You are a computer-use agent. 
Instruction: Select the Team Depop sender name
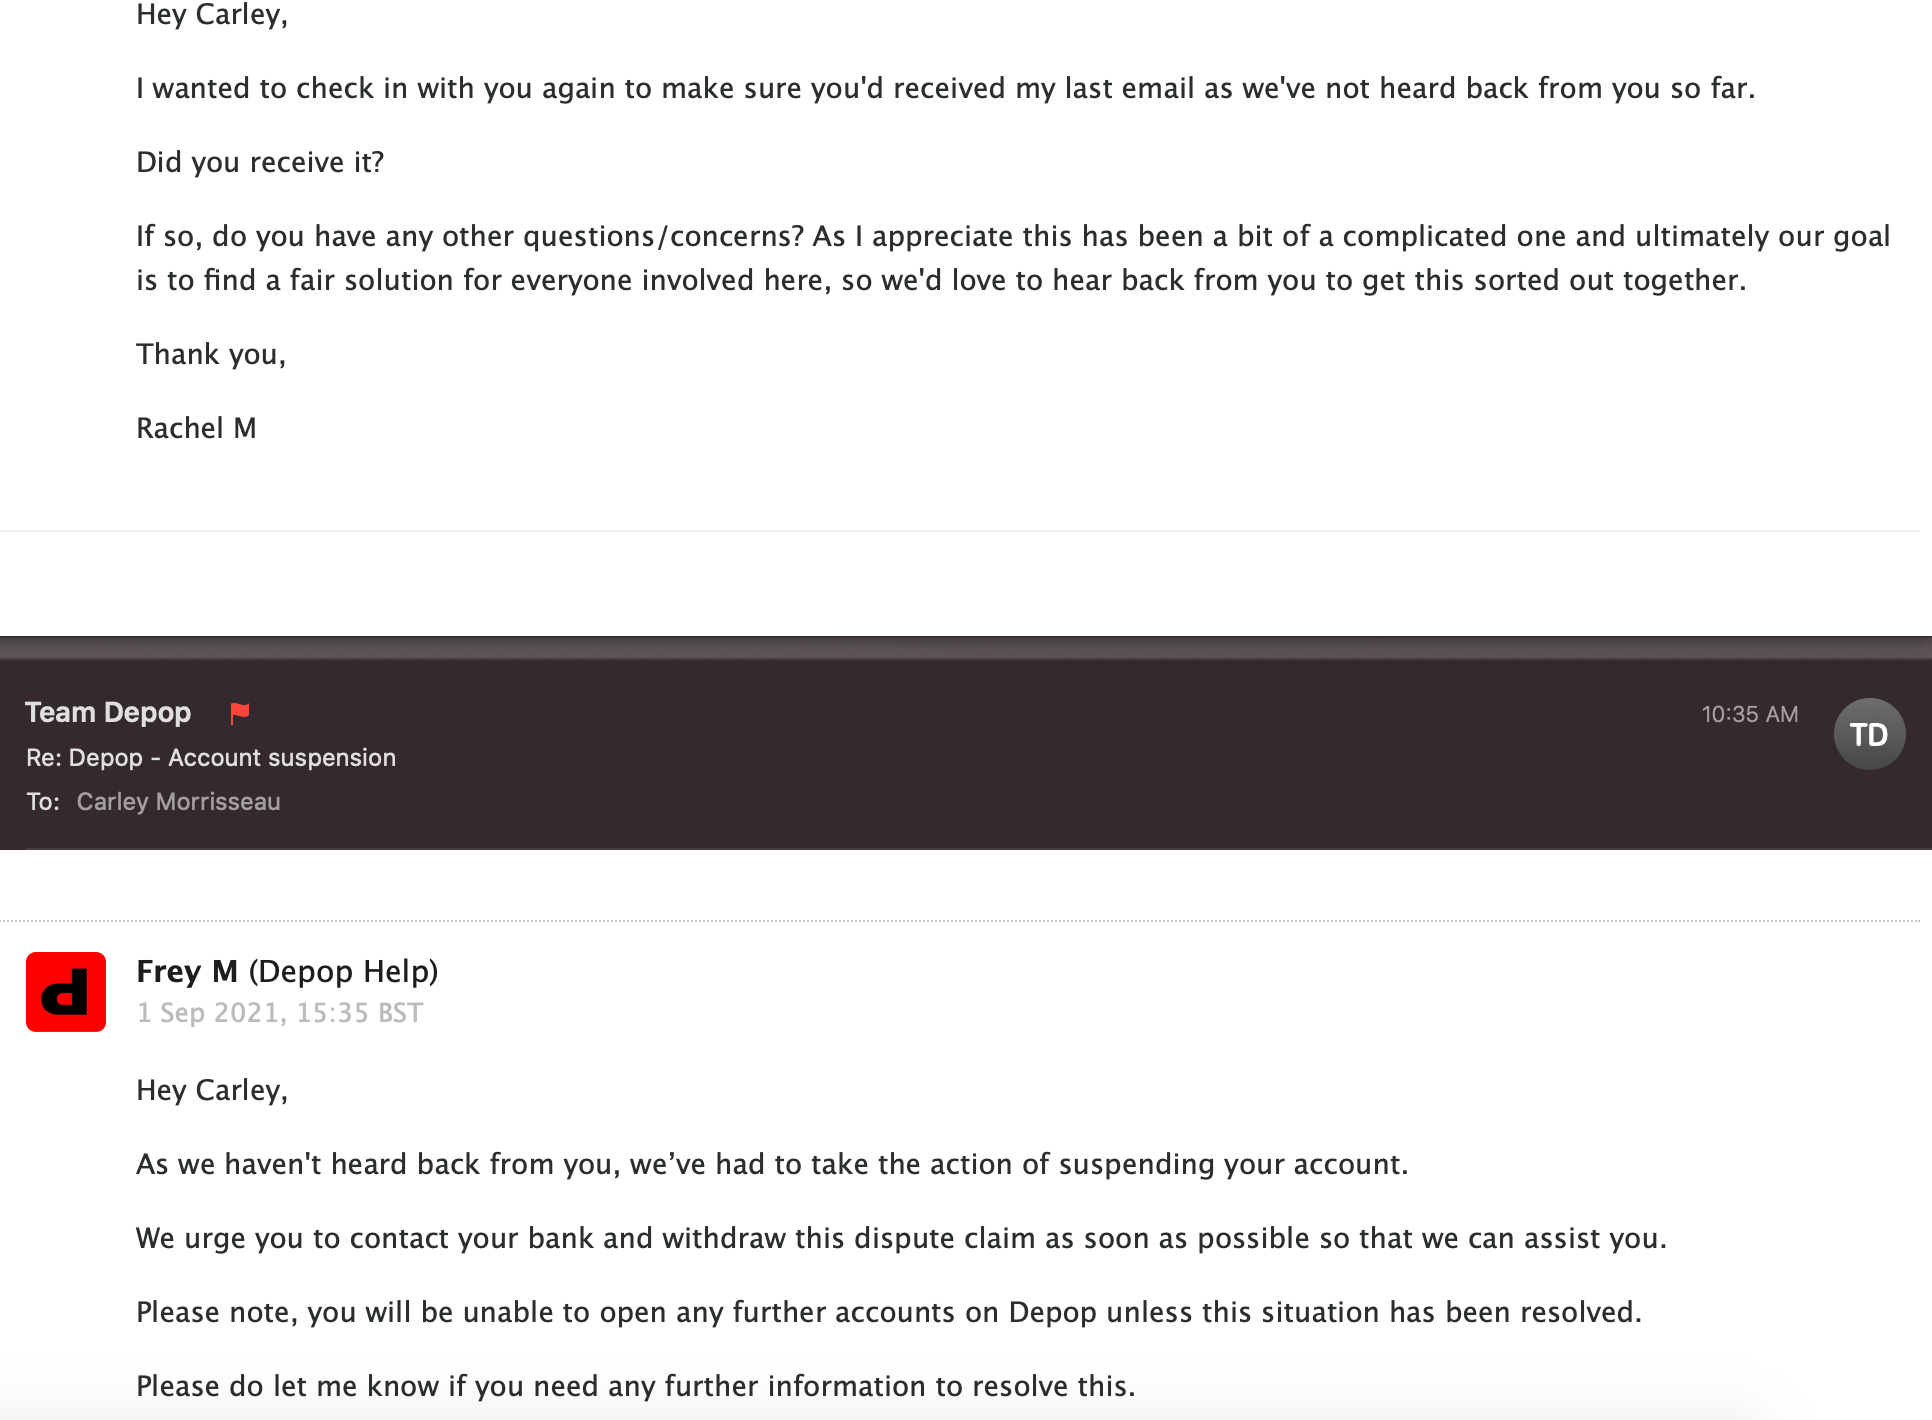(x=108, y=713)
